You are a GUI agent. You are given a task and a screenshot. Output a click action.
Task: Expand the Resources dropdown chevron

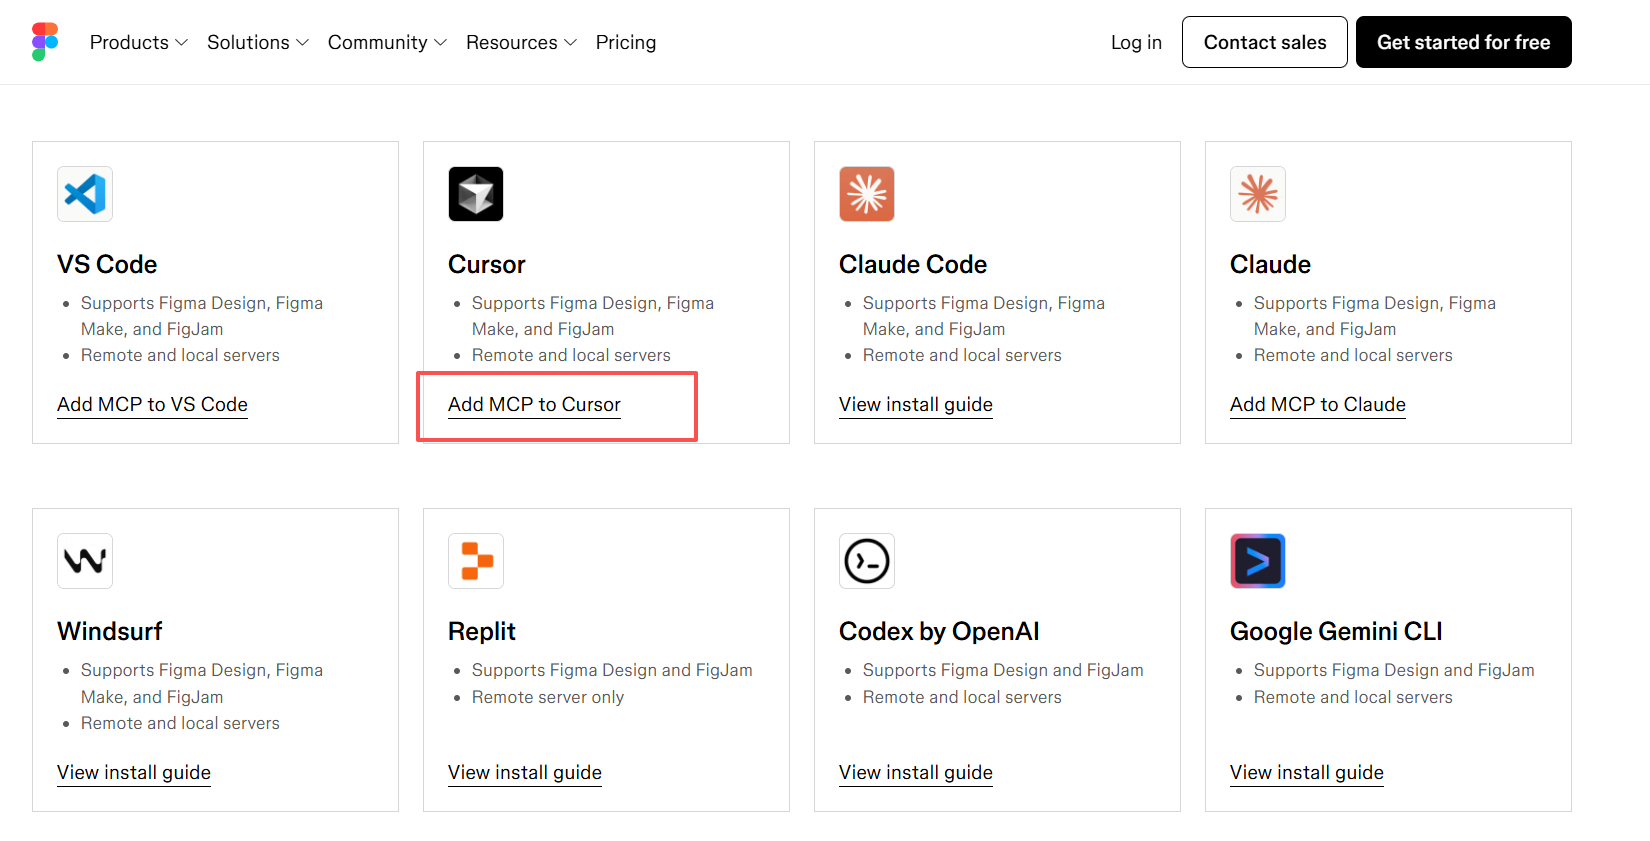coord(570,43)
